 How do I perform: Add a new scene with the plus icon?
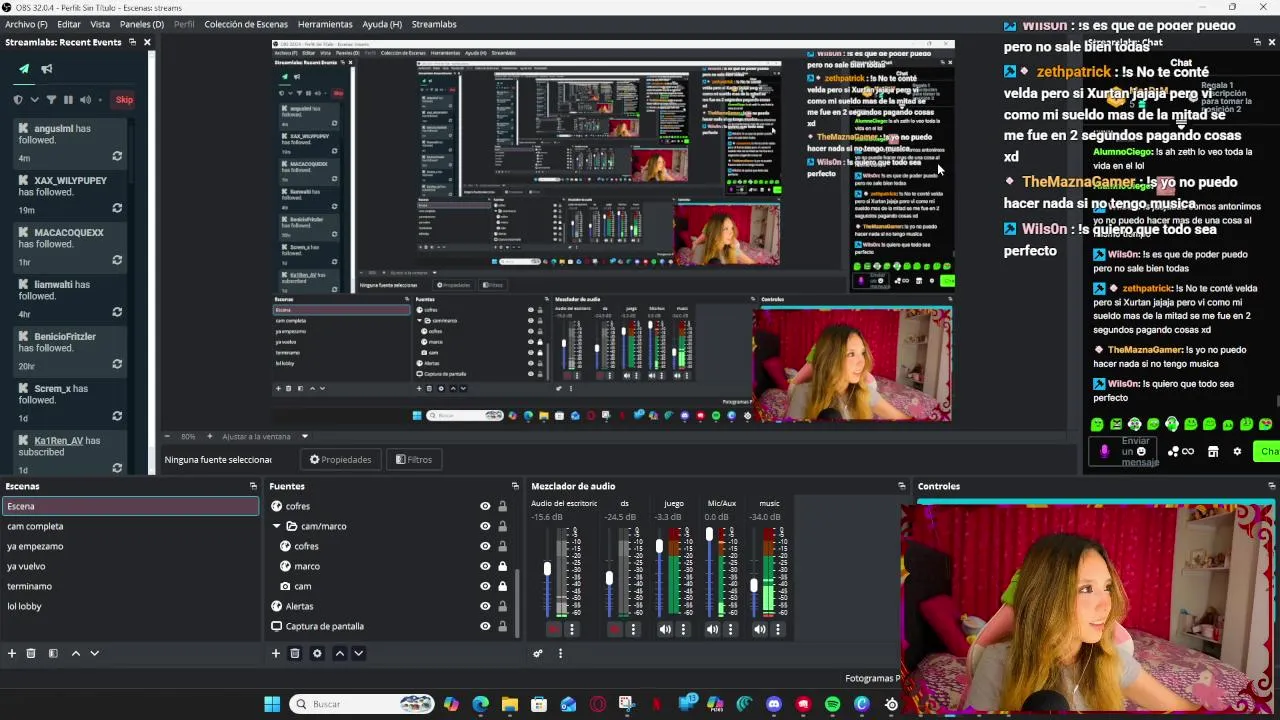12,654
